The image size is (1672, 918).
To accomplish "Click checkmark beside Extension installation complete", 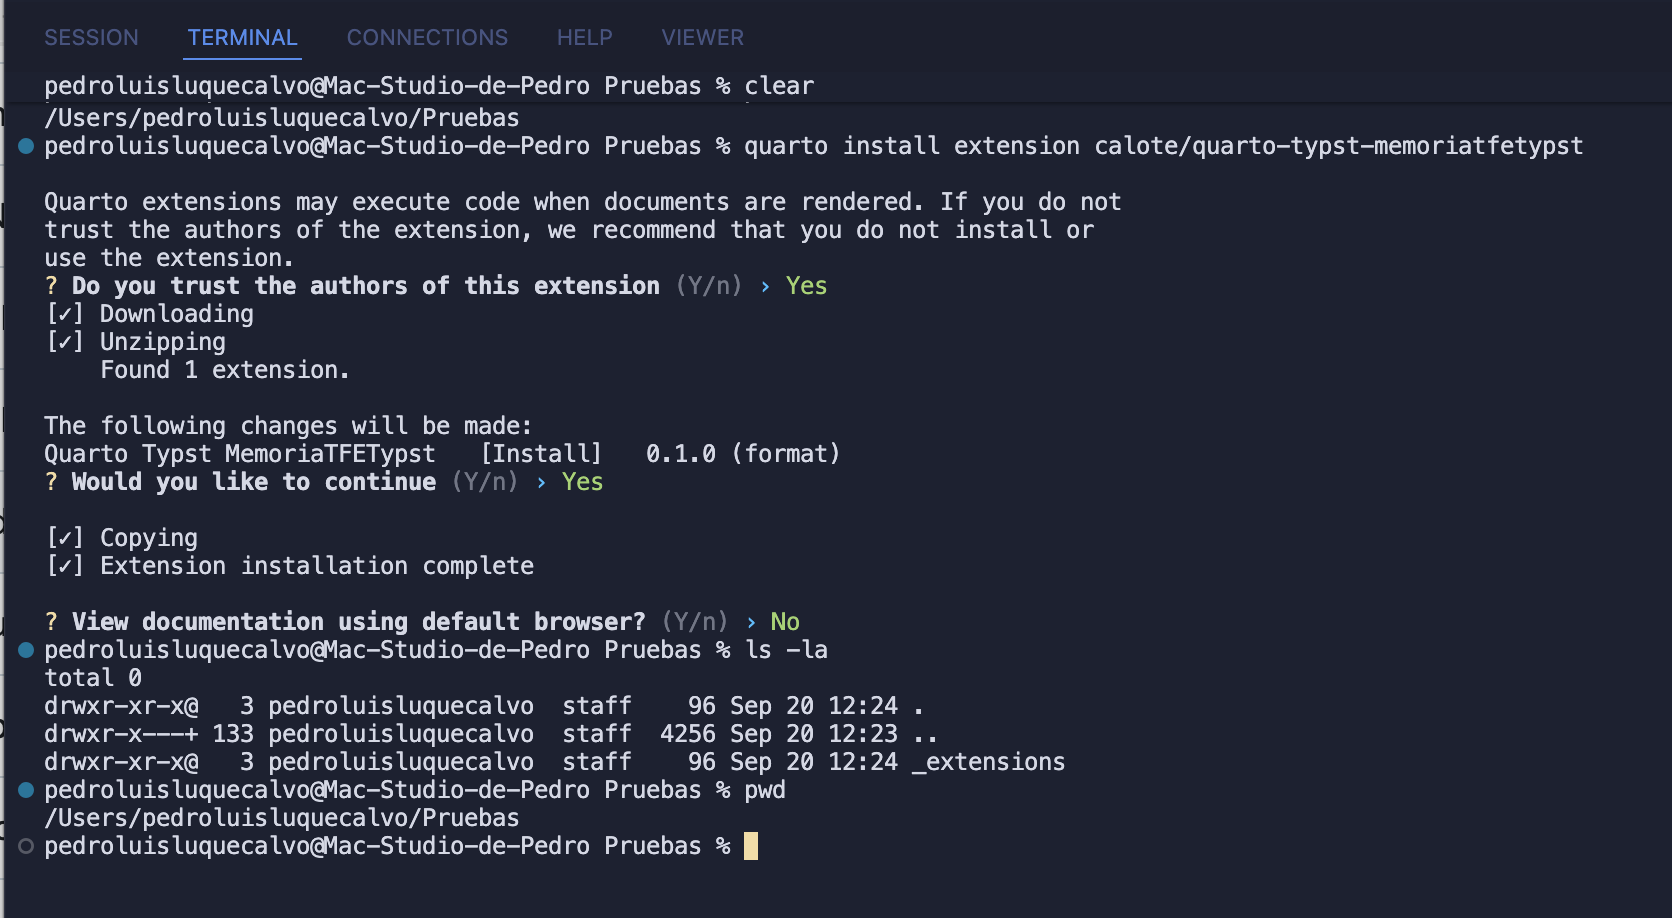I will pos(65,566).
